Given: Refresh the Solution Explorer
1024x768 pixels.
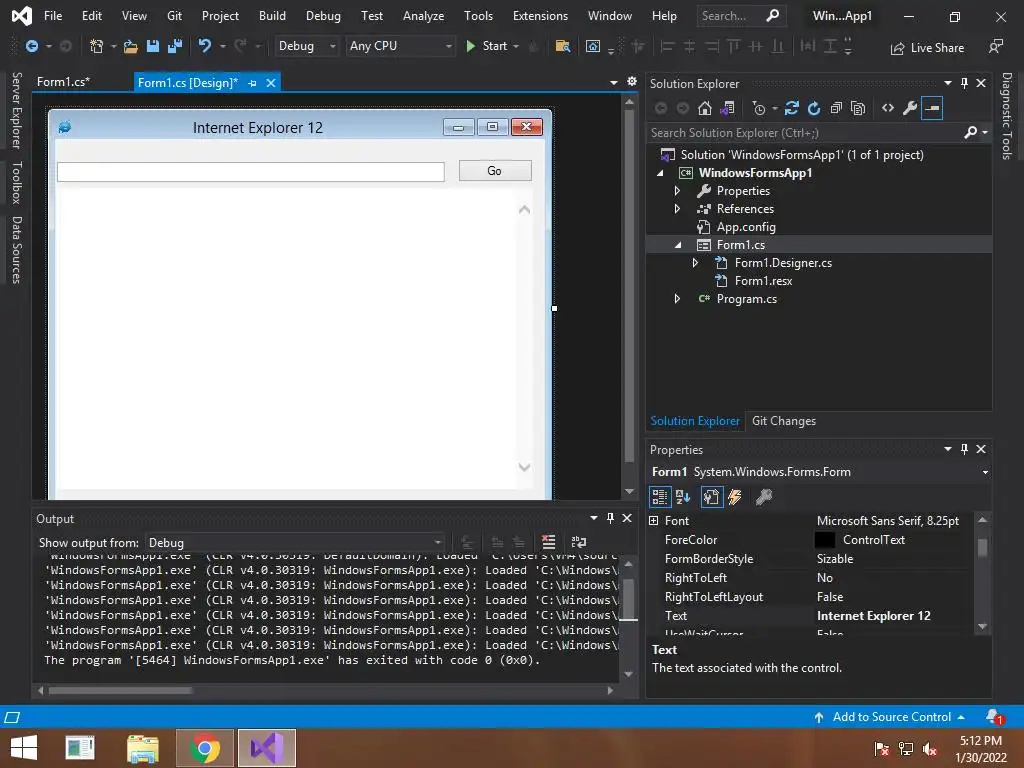Looking at the screenshot, I should pos(814,108).
